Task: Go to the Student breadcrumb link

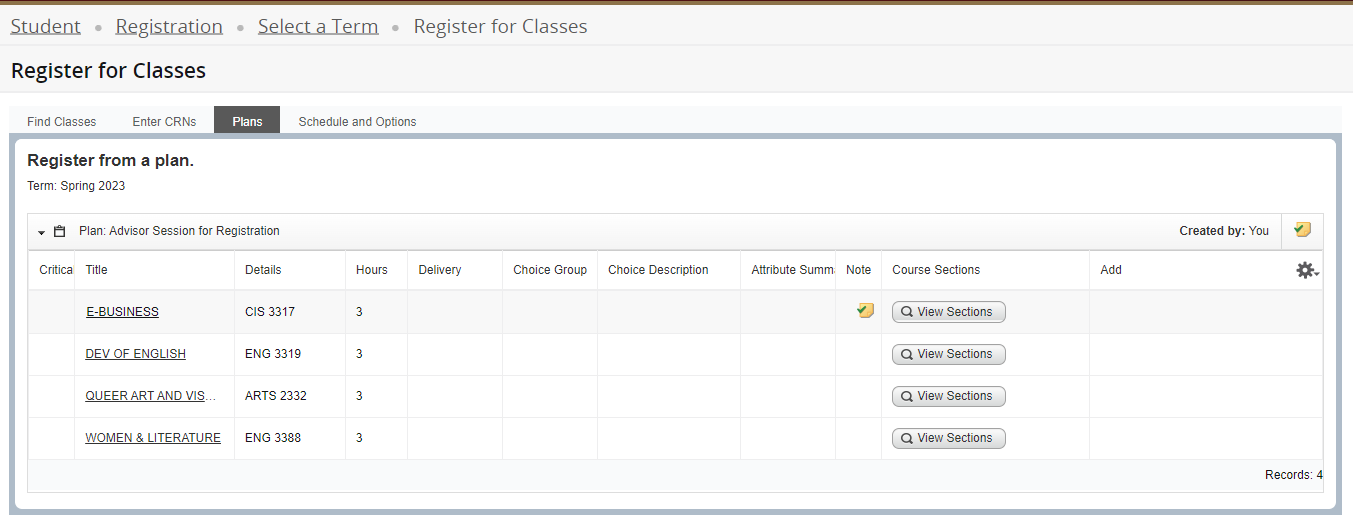Action: 45,27
